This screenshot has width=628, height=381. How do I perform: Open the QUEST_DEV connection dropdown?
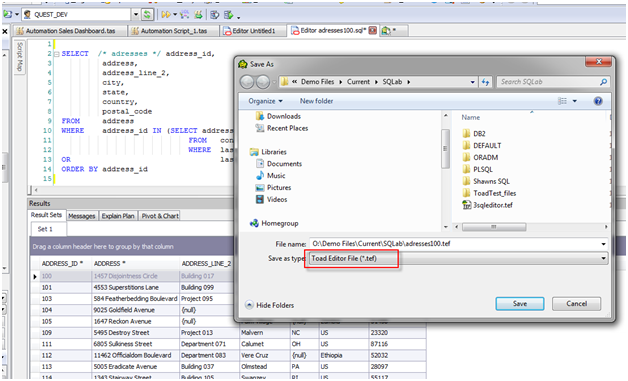point(136,15)
